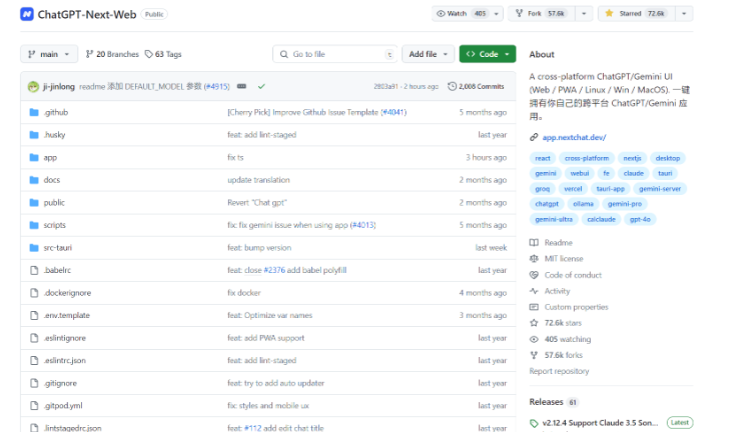This screenshot has height=432, width=751.
Task: Click the Activity pulse icon
Action: (534, 291)
